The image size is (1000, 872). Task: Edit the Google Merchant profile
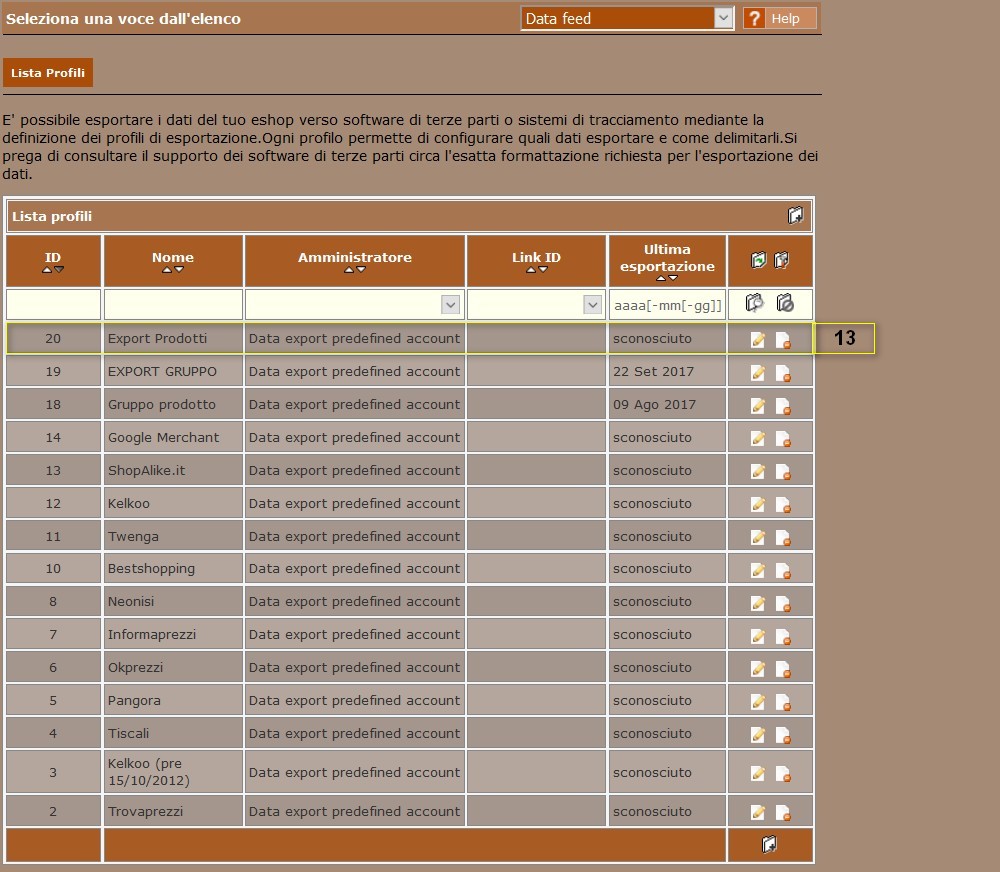pos(758,439)
